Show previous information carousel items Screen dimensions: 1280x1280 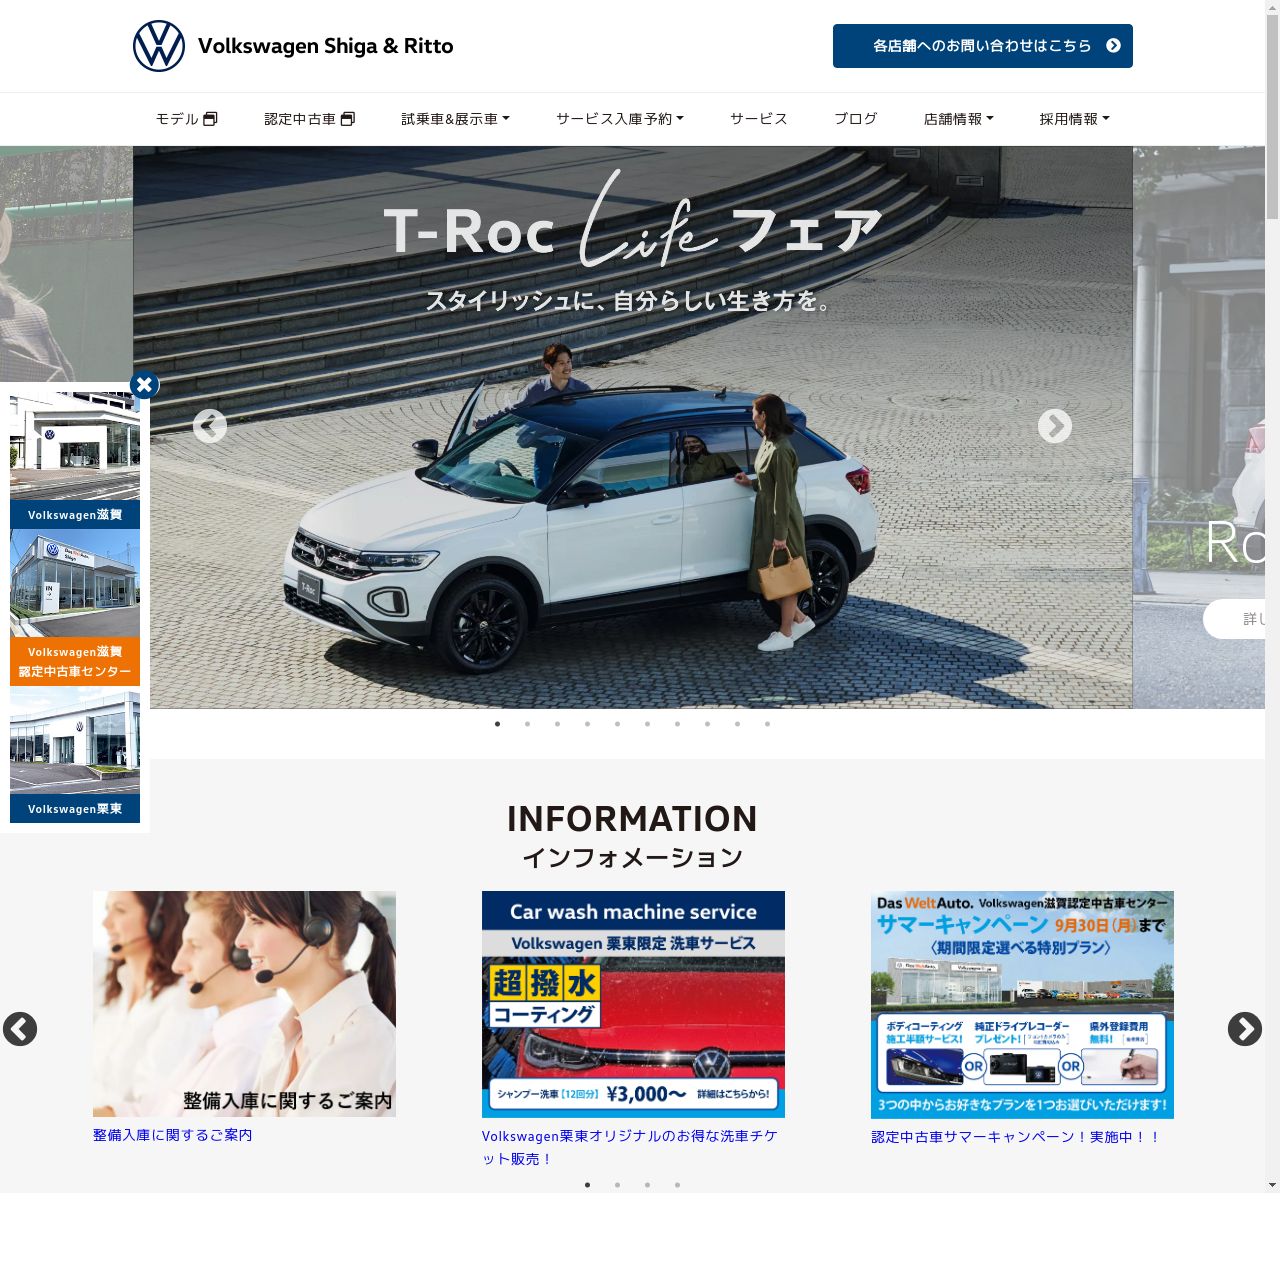(20, 1029)
